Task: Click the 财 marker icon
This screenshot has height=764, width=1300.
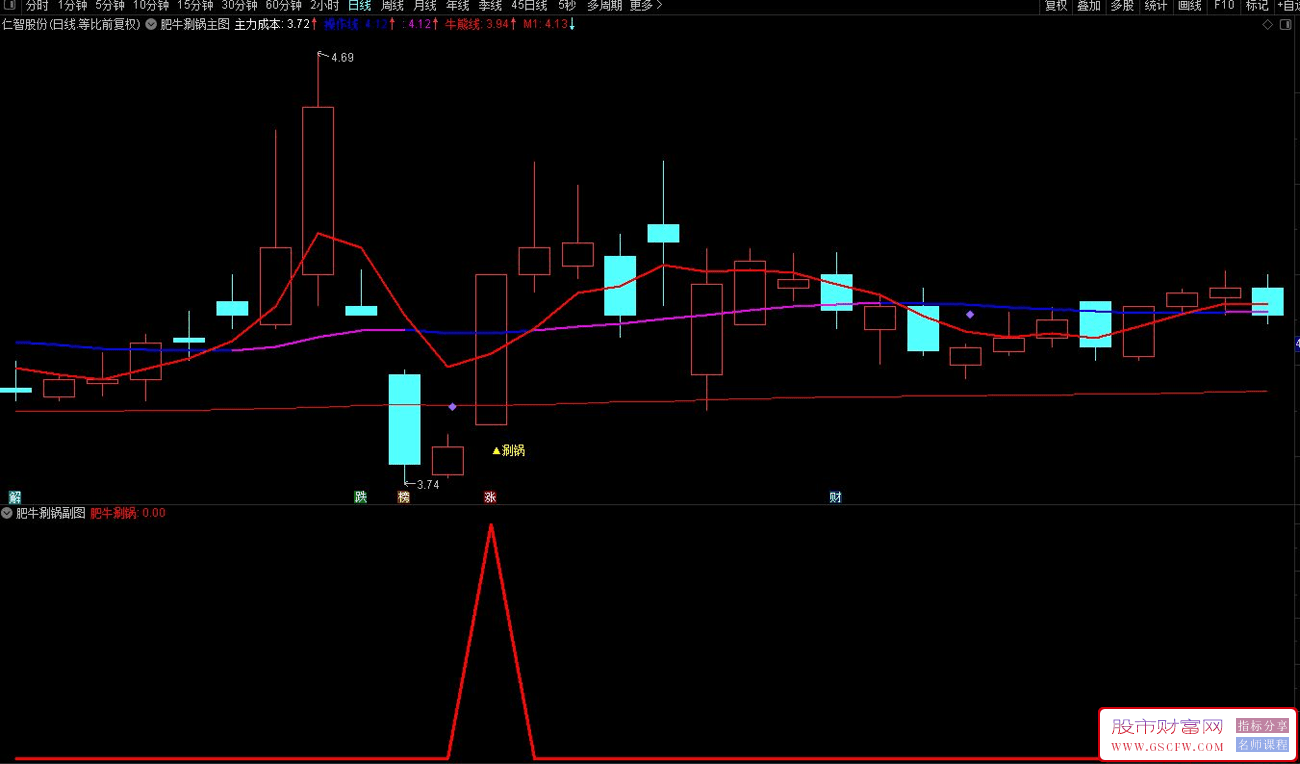Action: 835,497
